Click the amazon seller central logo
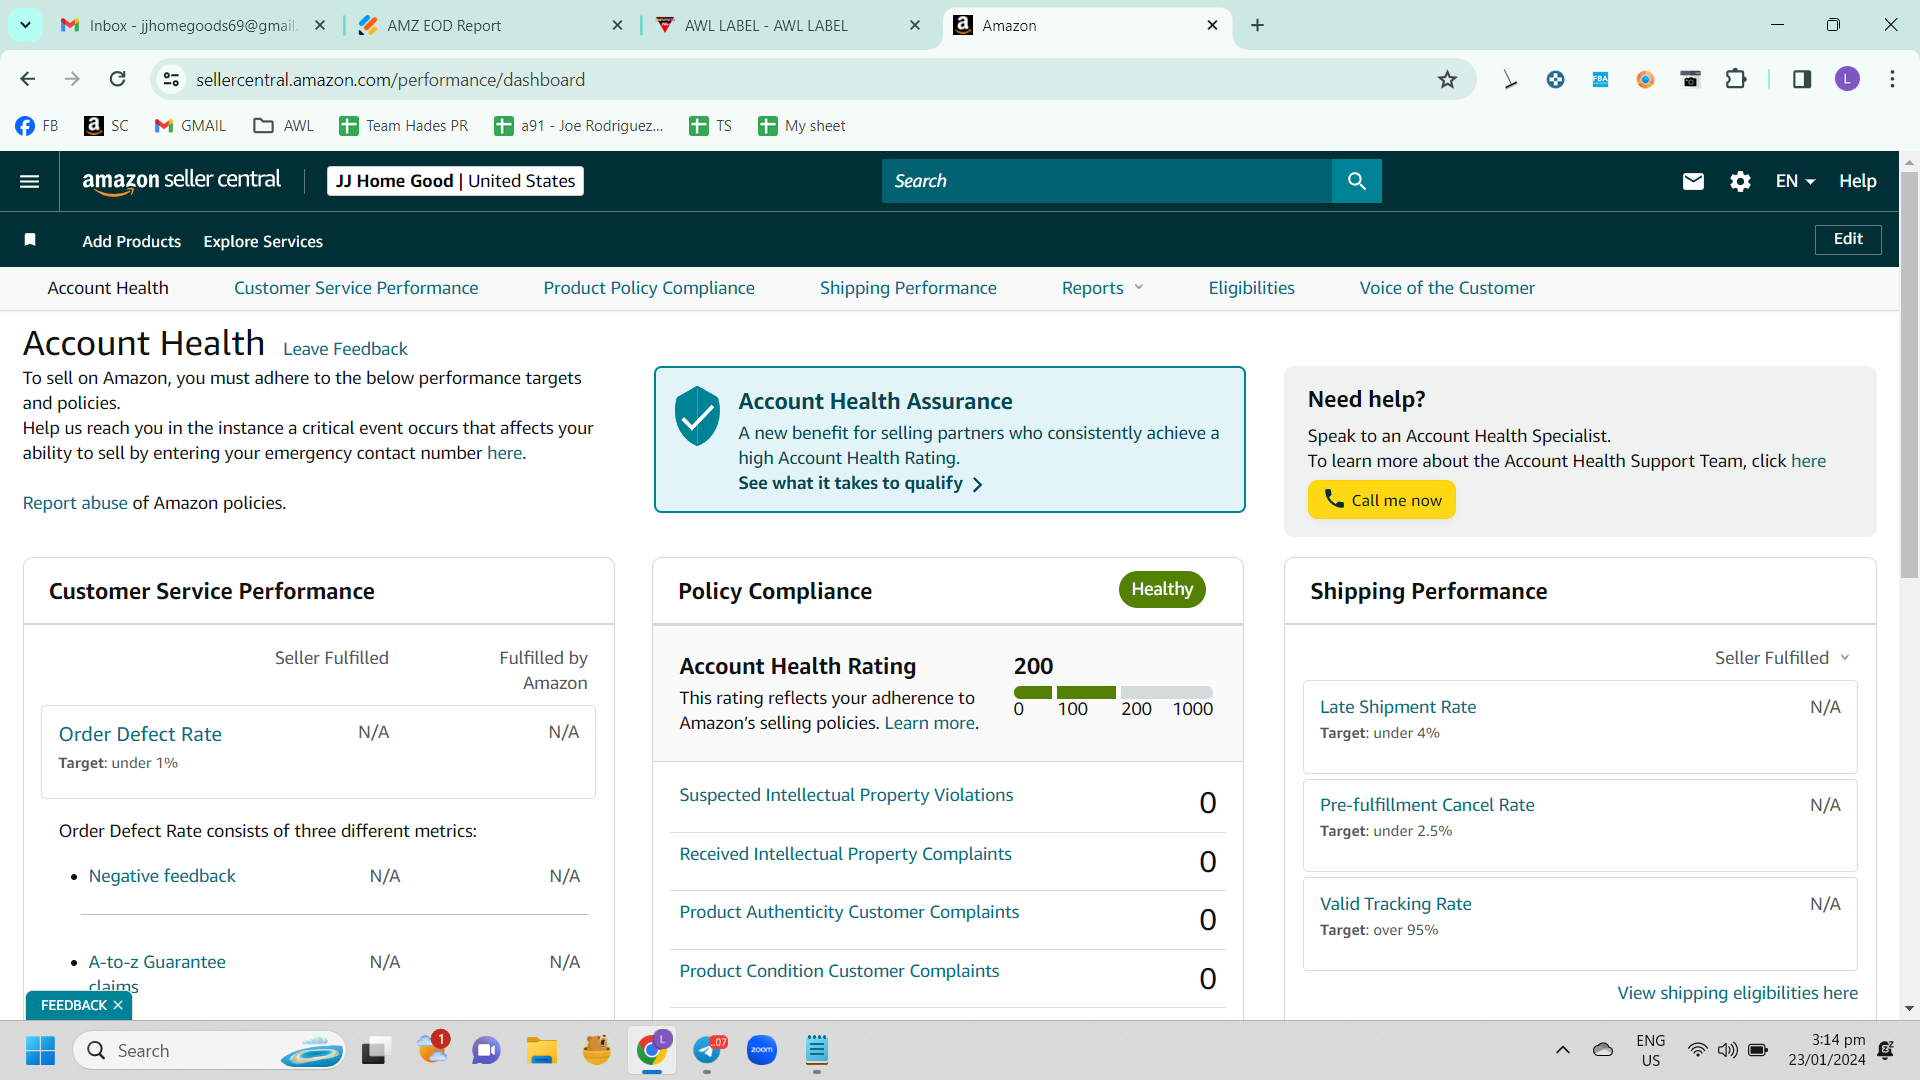Image resolution: width=1920 pixels, height=1080 pixels. tap(181, 181)
